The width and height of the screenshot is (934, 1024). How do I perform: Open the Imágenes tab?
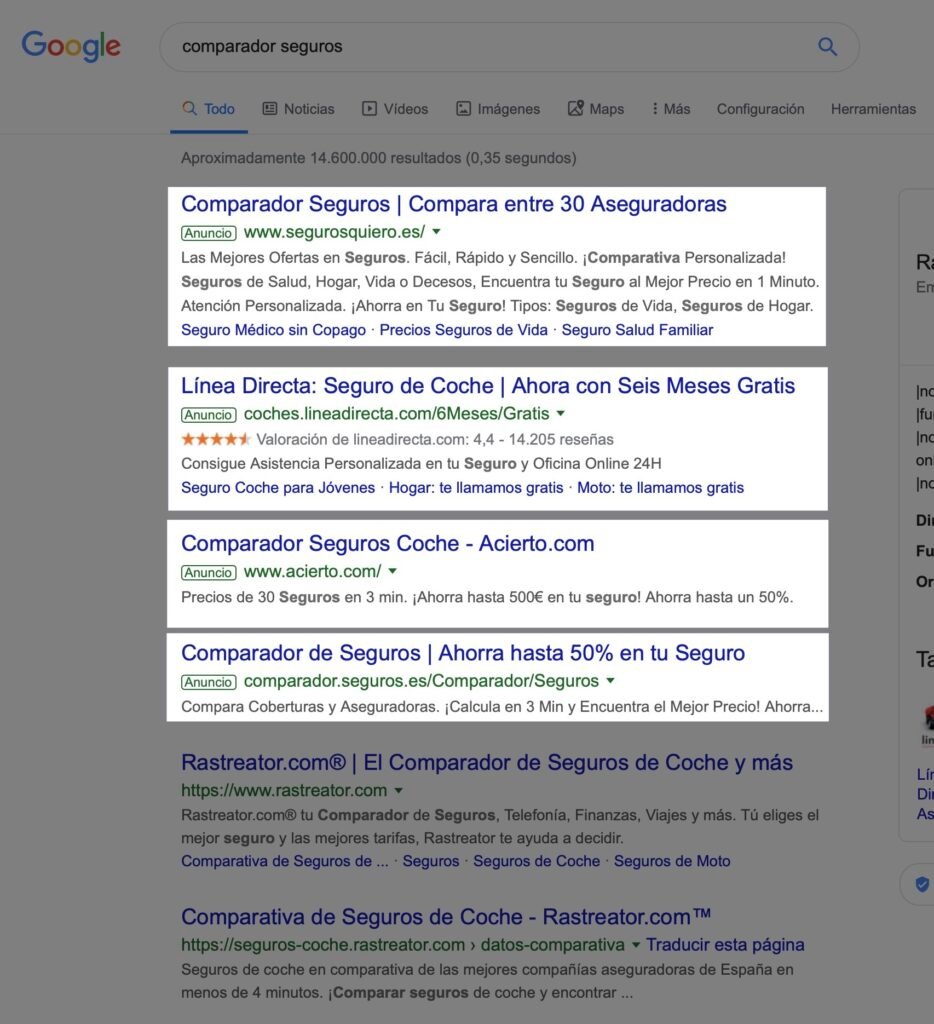click(x=498, y=109)
